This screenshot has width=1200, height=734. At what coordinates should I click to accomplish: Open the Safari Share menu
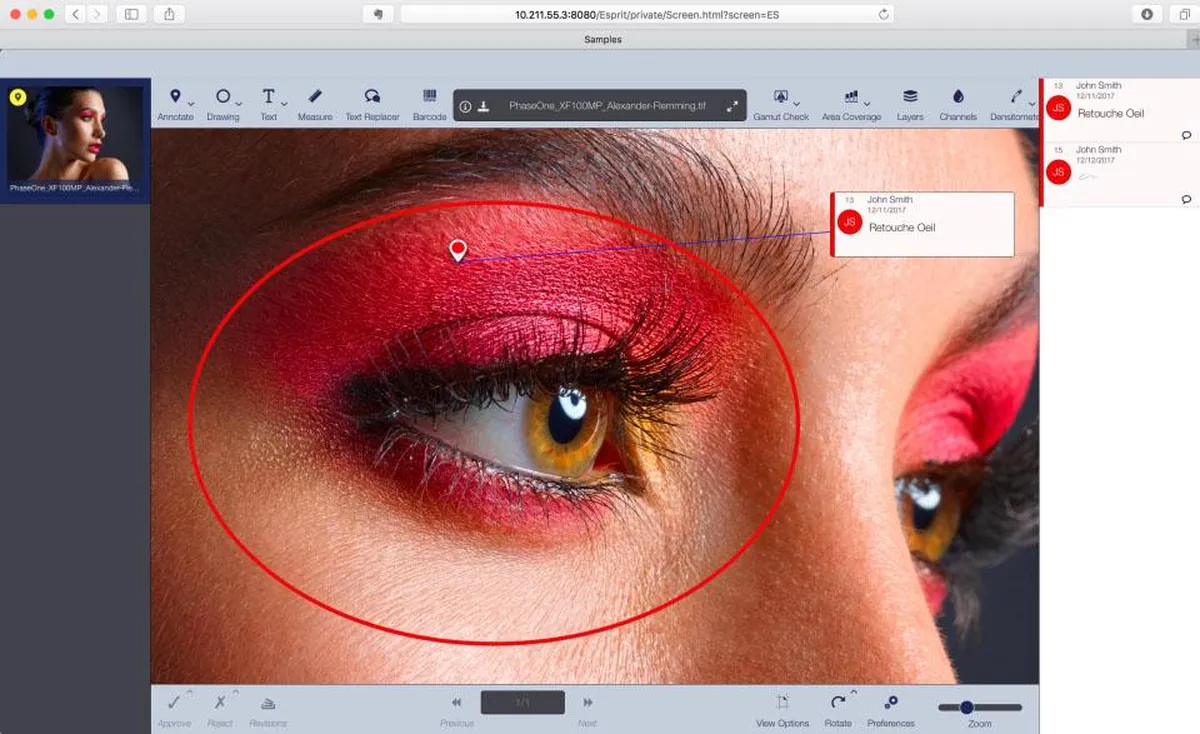pos(169,14)
